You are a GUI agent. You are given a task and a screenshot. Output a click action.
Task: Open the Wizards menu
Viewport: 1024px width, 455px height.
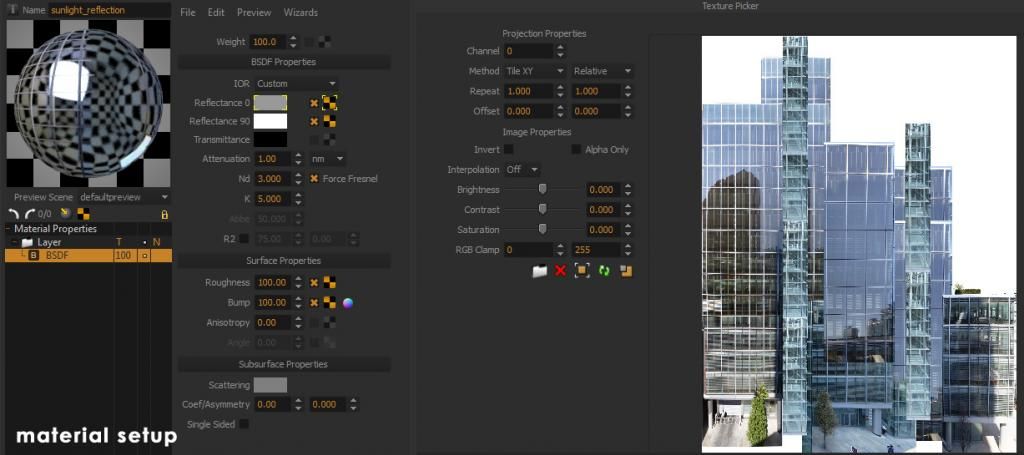tap(300, 13)
